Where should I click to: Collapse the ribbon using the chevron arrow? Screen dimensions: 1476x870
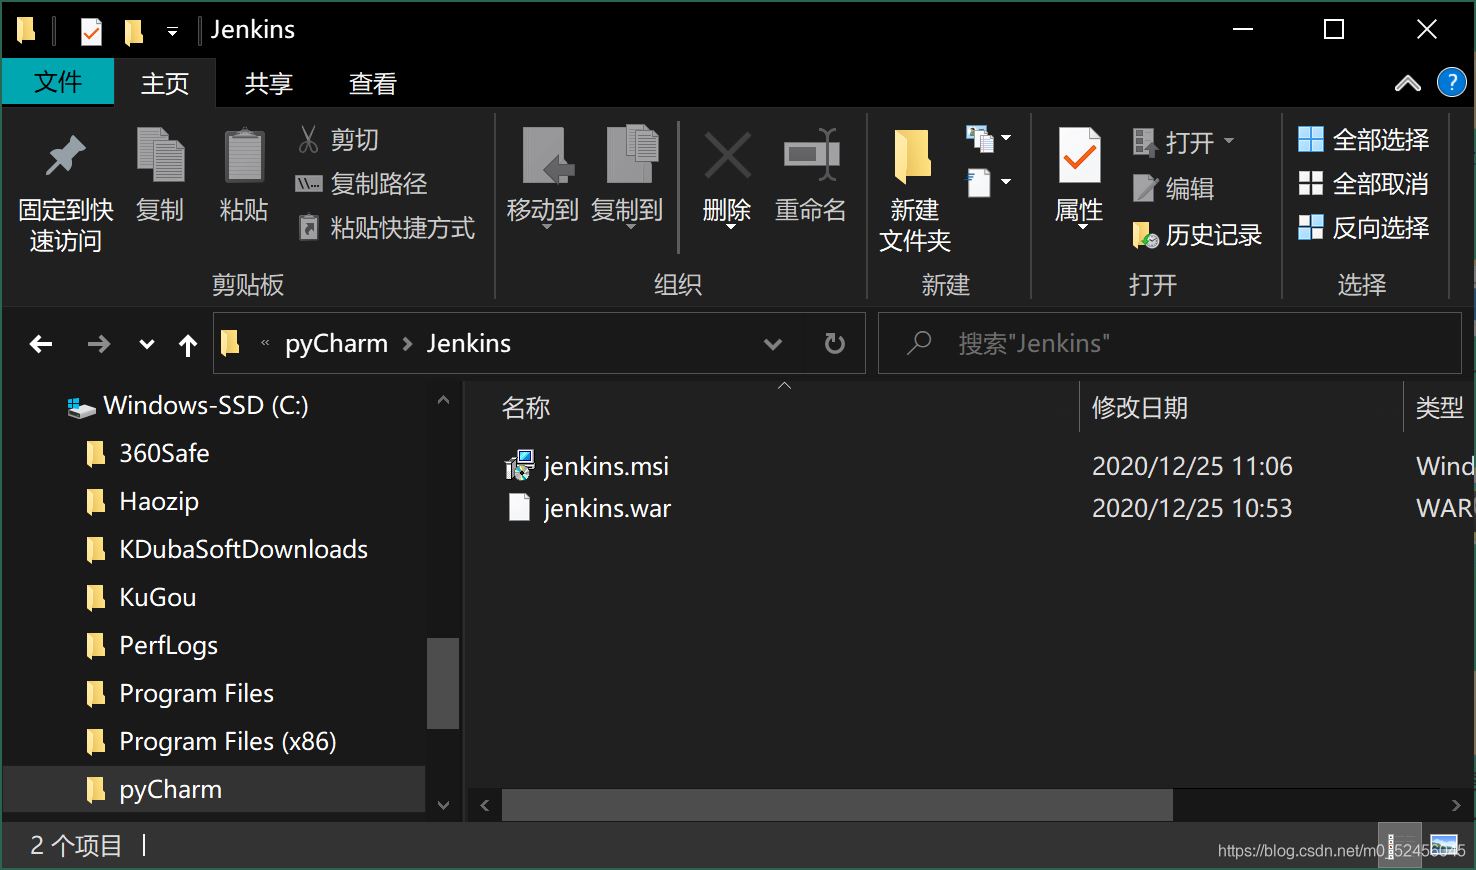pos(1408,83)
